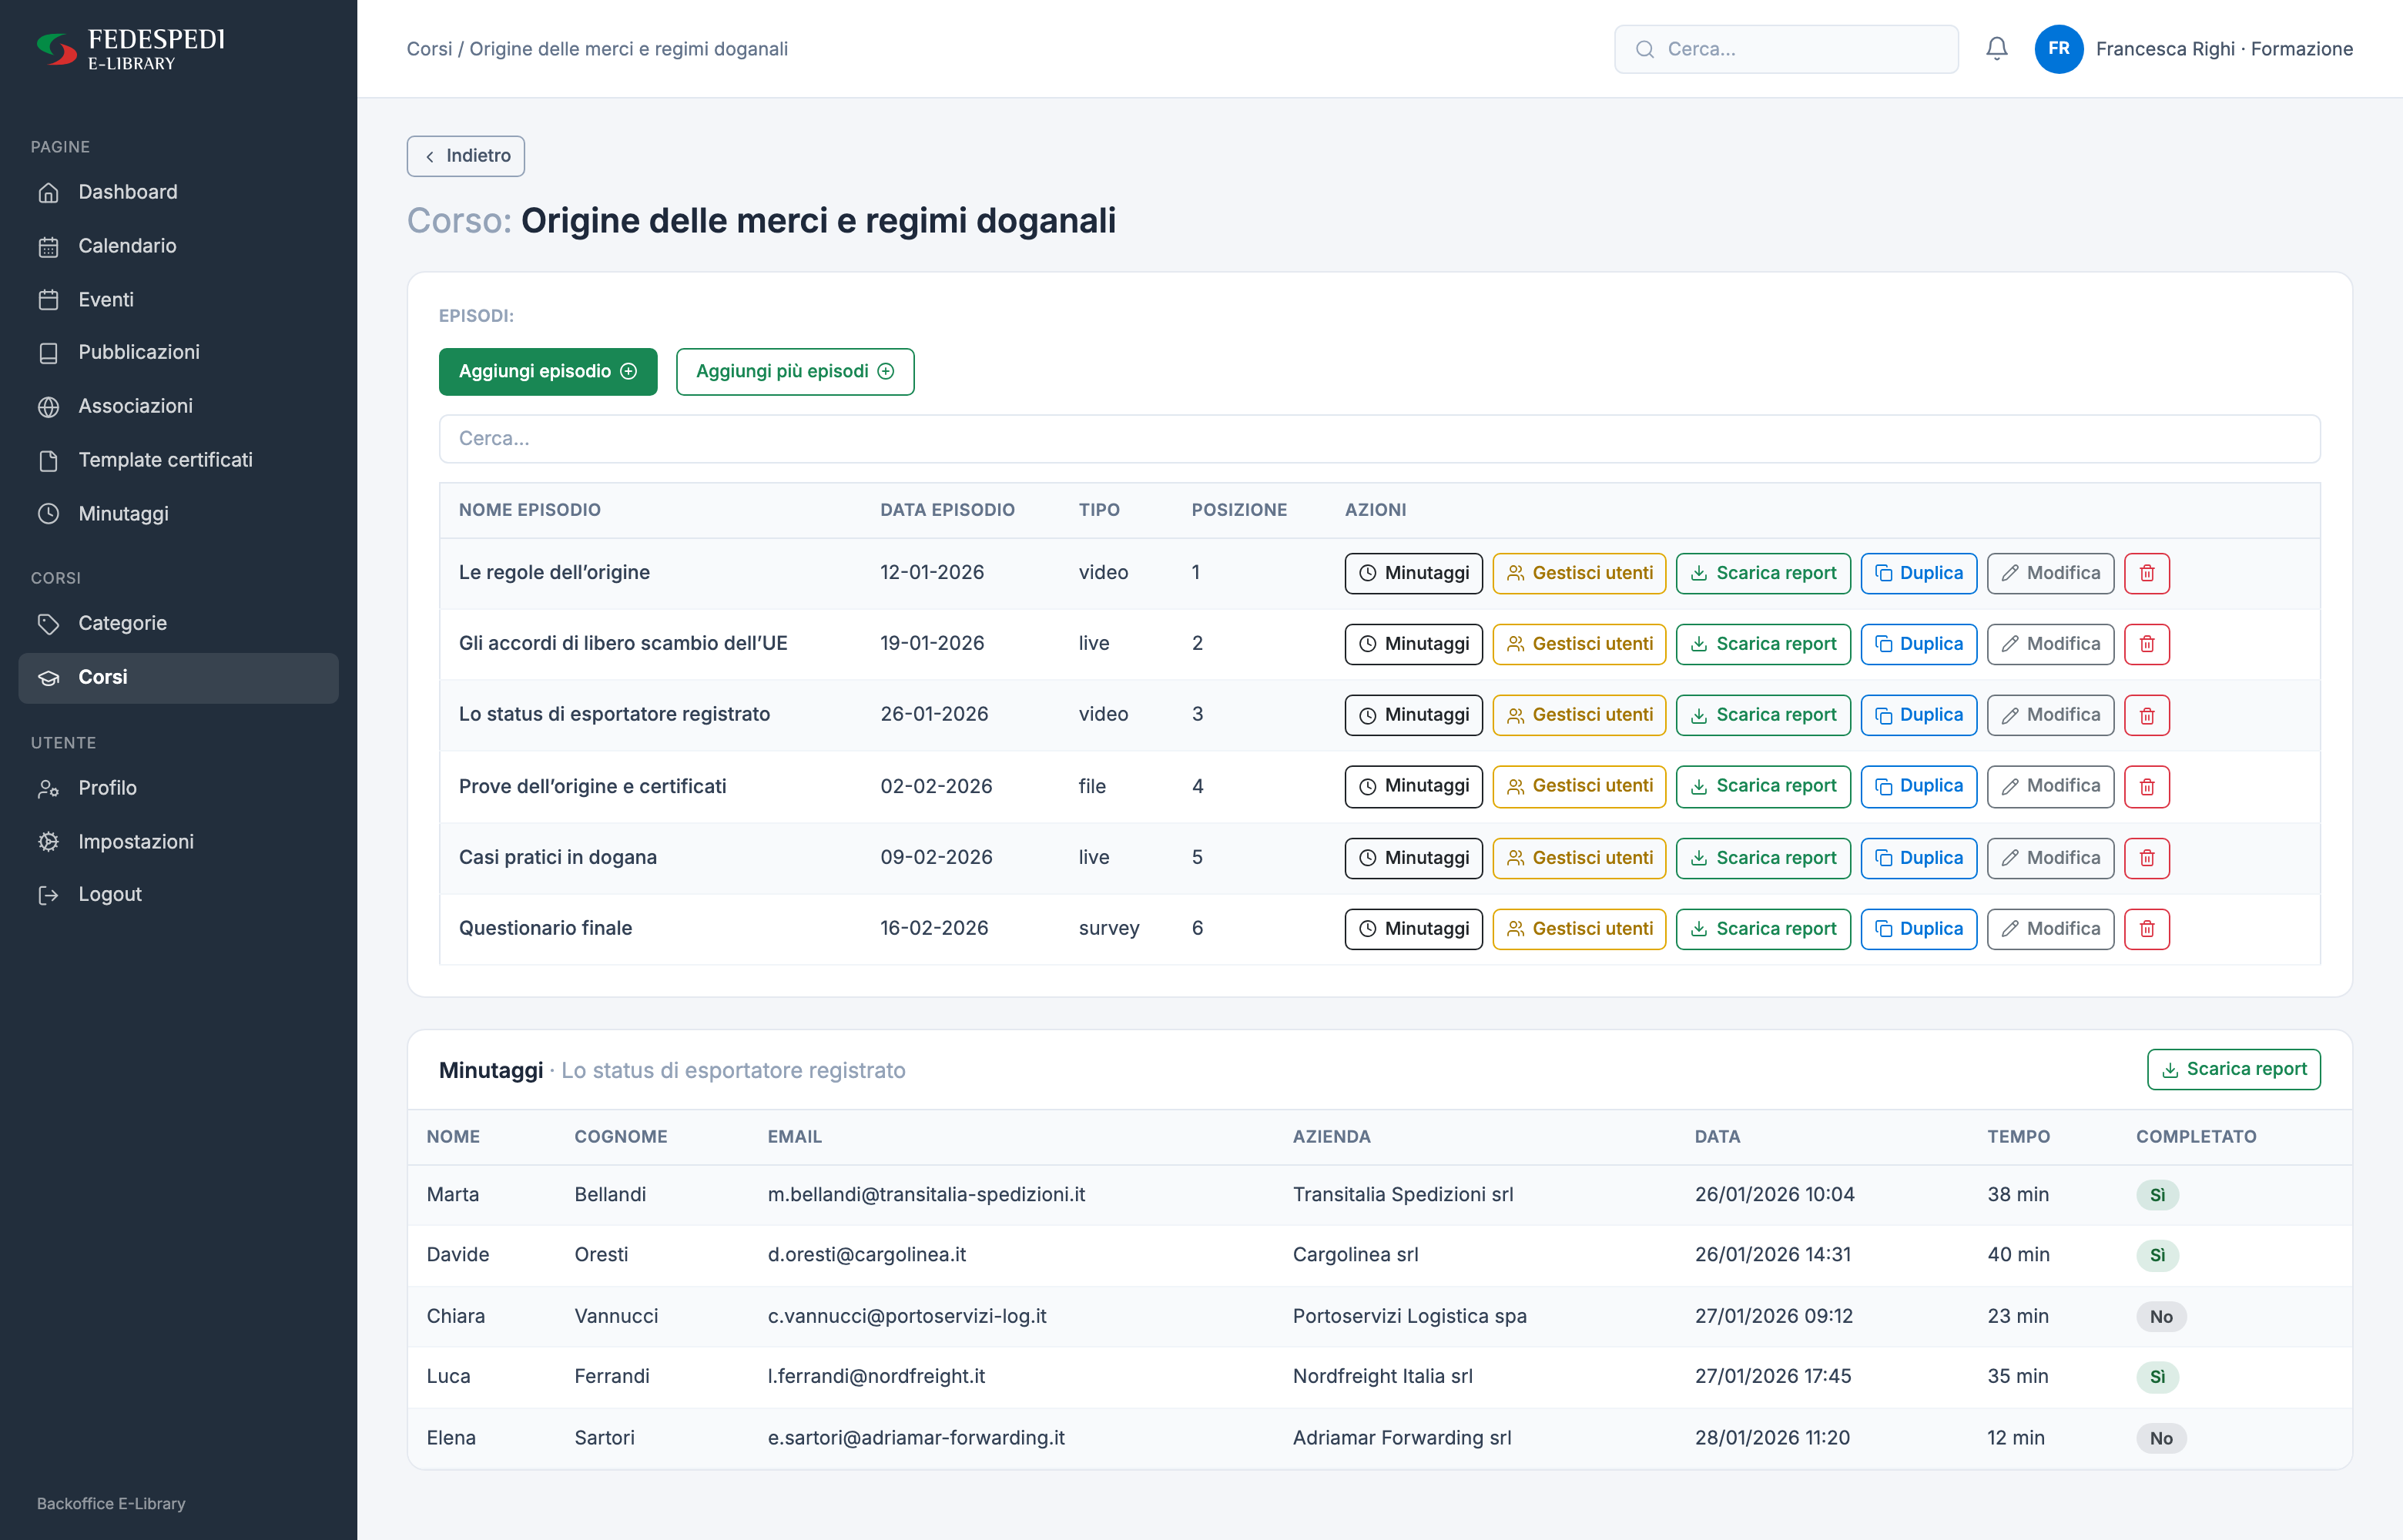Click Gestisci utenti for Gli accordi di libero scambio

1579,644
